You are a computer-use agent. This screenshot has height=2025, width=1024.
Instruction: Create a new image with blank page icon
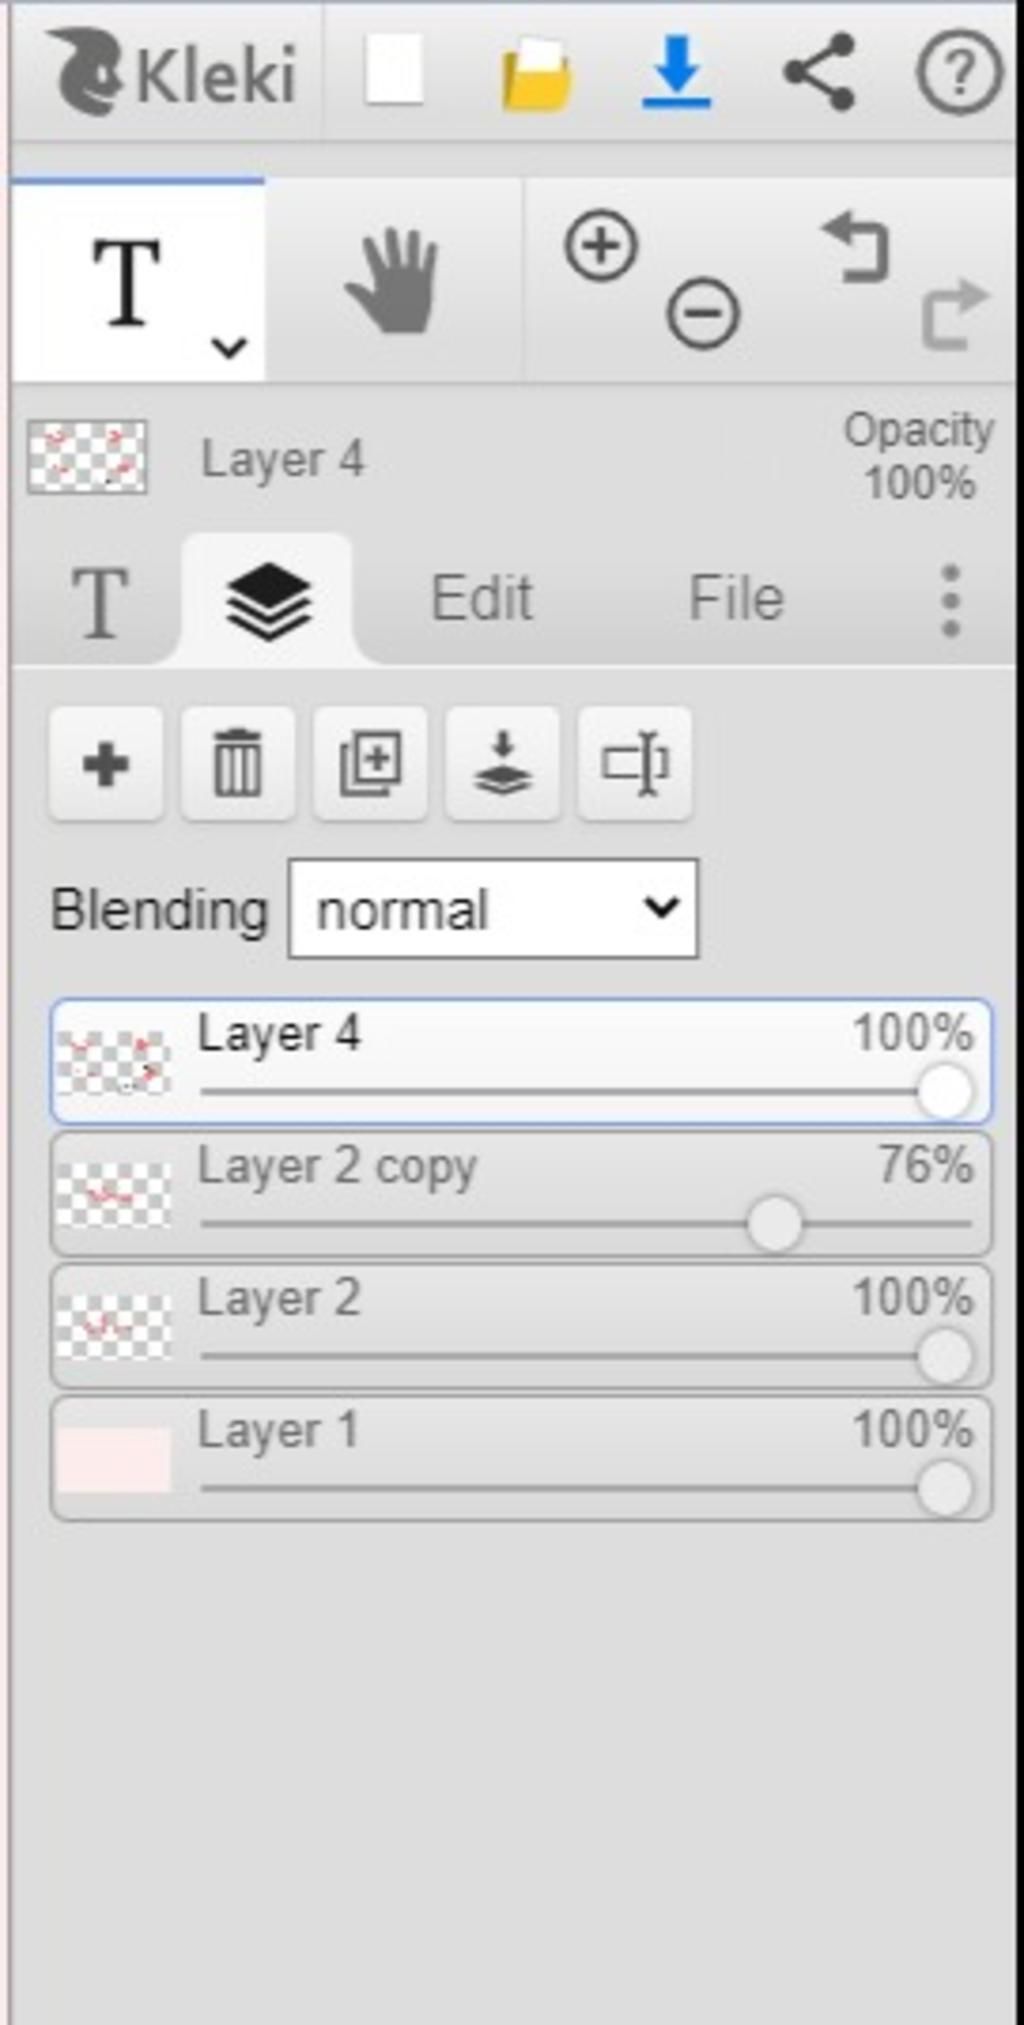pos(394,70)
